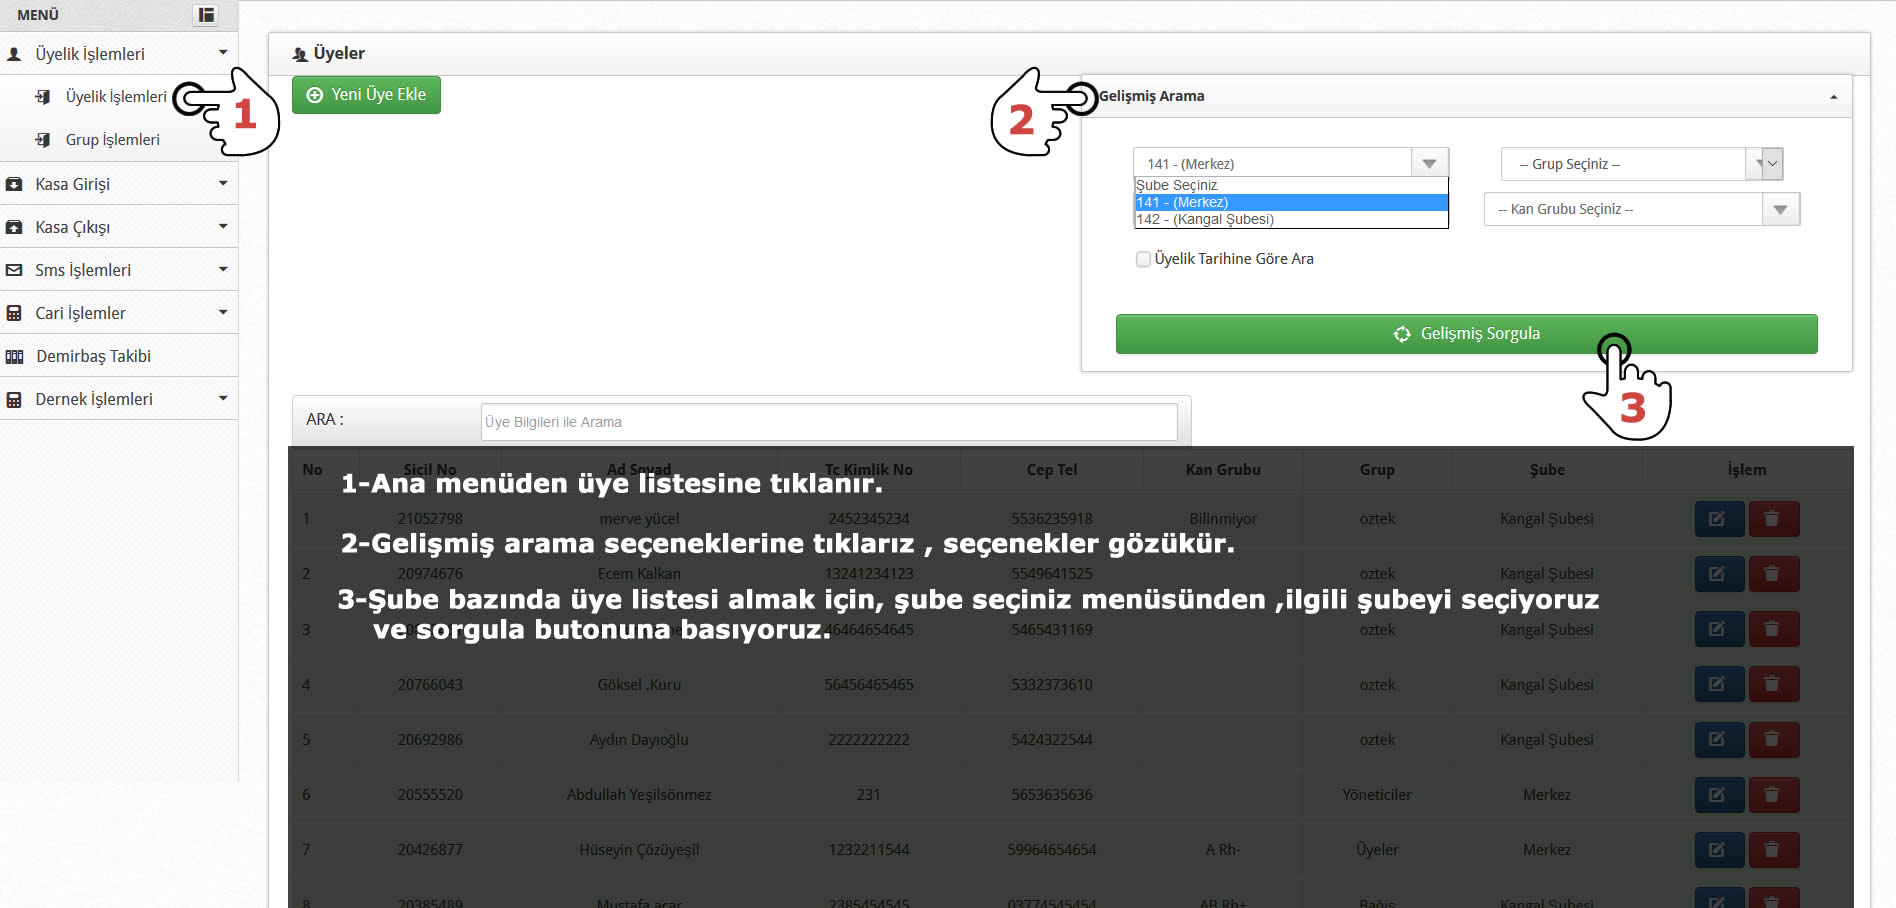The height and width of the screenshot is (908, 1896).
Task: Edit member Ecem Kalkan
Action: tap(1719, 574)
